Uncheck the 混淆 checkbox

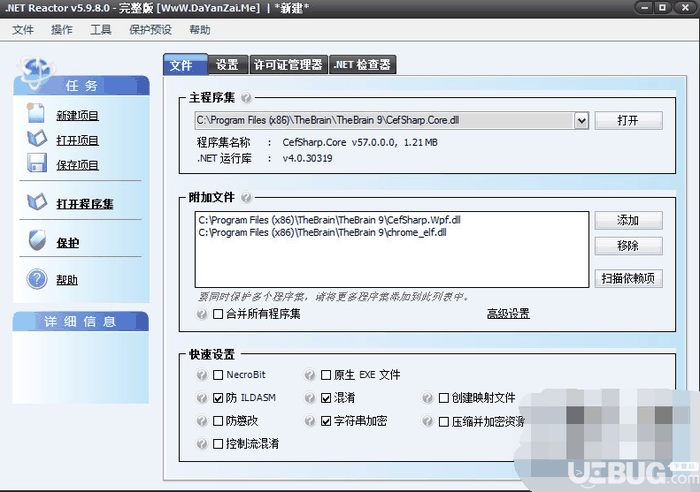[x=326, y=398]
